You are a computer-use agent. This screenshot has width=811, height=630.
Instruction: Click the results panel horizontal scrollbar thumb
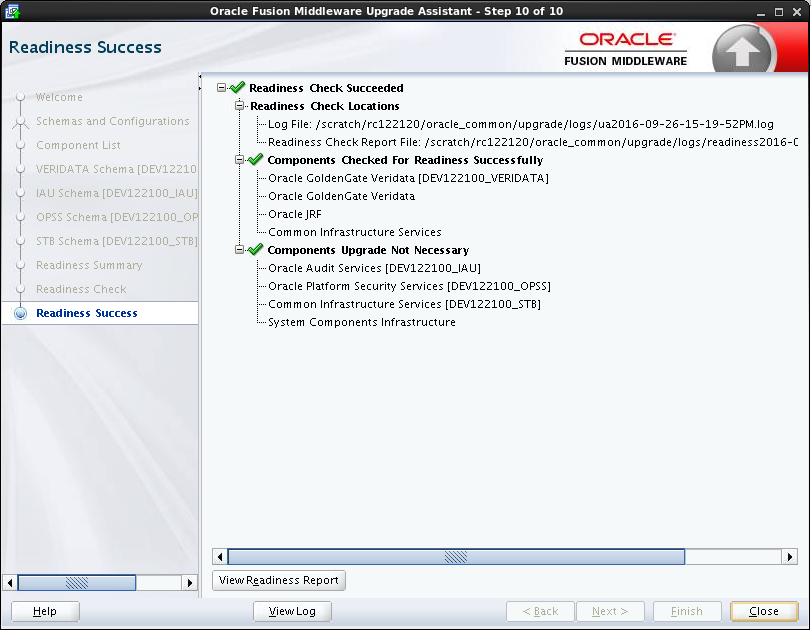pyautogui.click(x=456, y=557)
